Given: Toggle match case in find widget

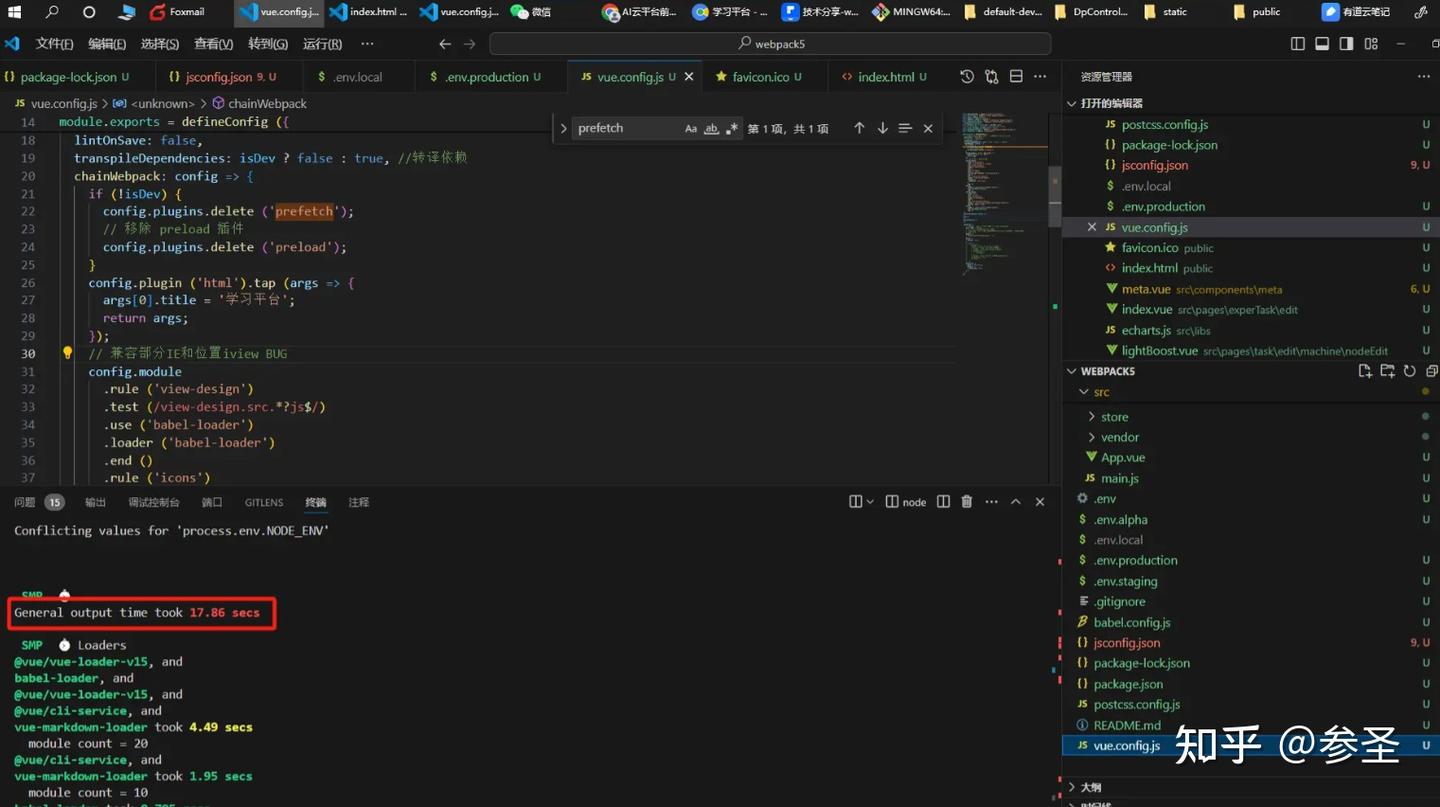Looking at the screenshot, I should tap(691, 128).
